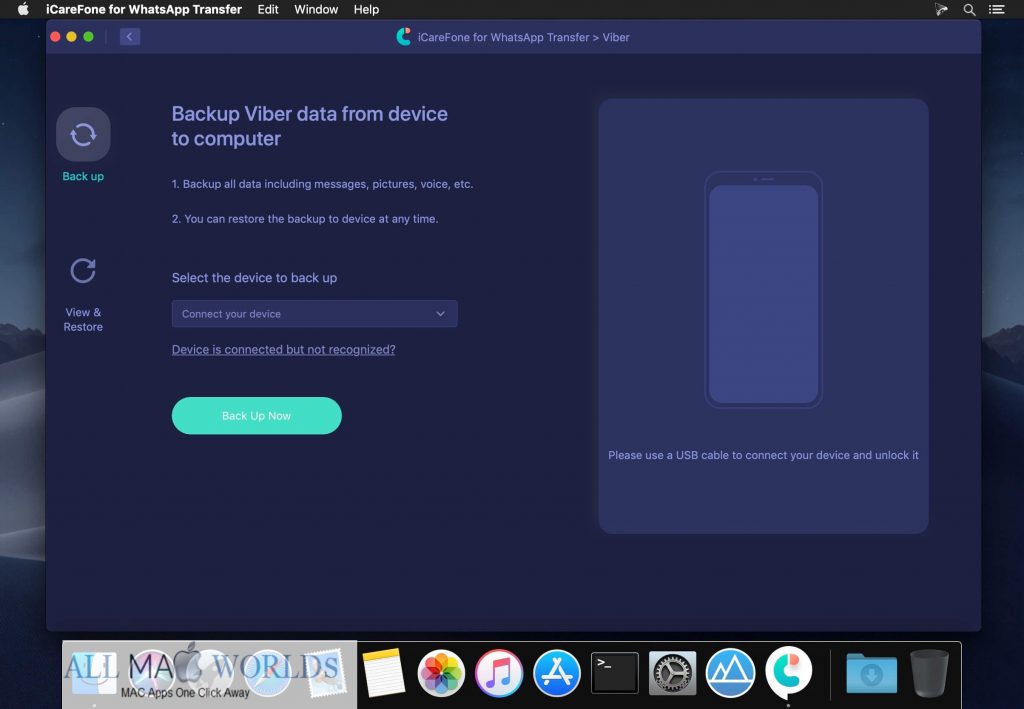
Task: Click the 'restore the backup to device' line
Action: (305, 219)
